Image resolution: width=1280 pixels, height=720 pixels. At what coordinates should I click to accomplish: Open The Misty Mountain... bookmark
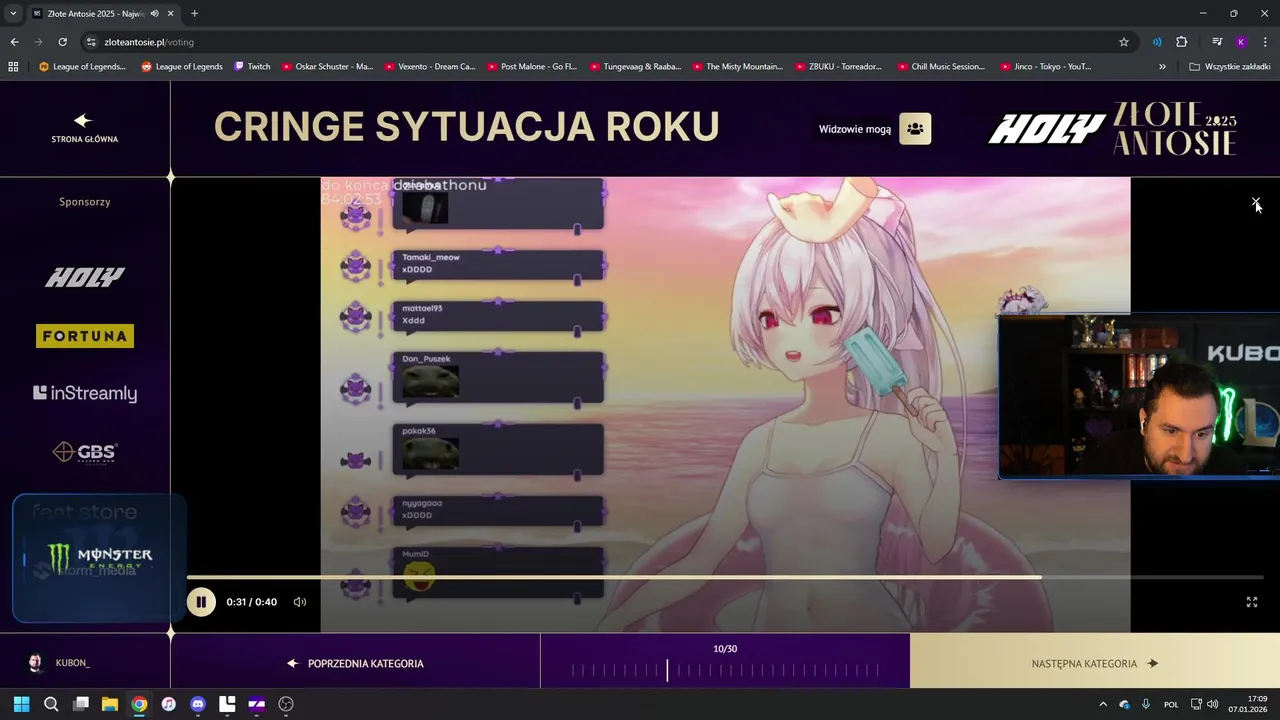click(x=737, y=67)
